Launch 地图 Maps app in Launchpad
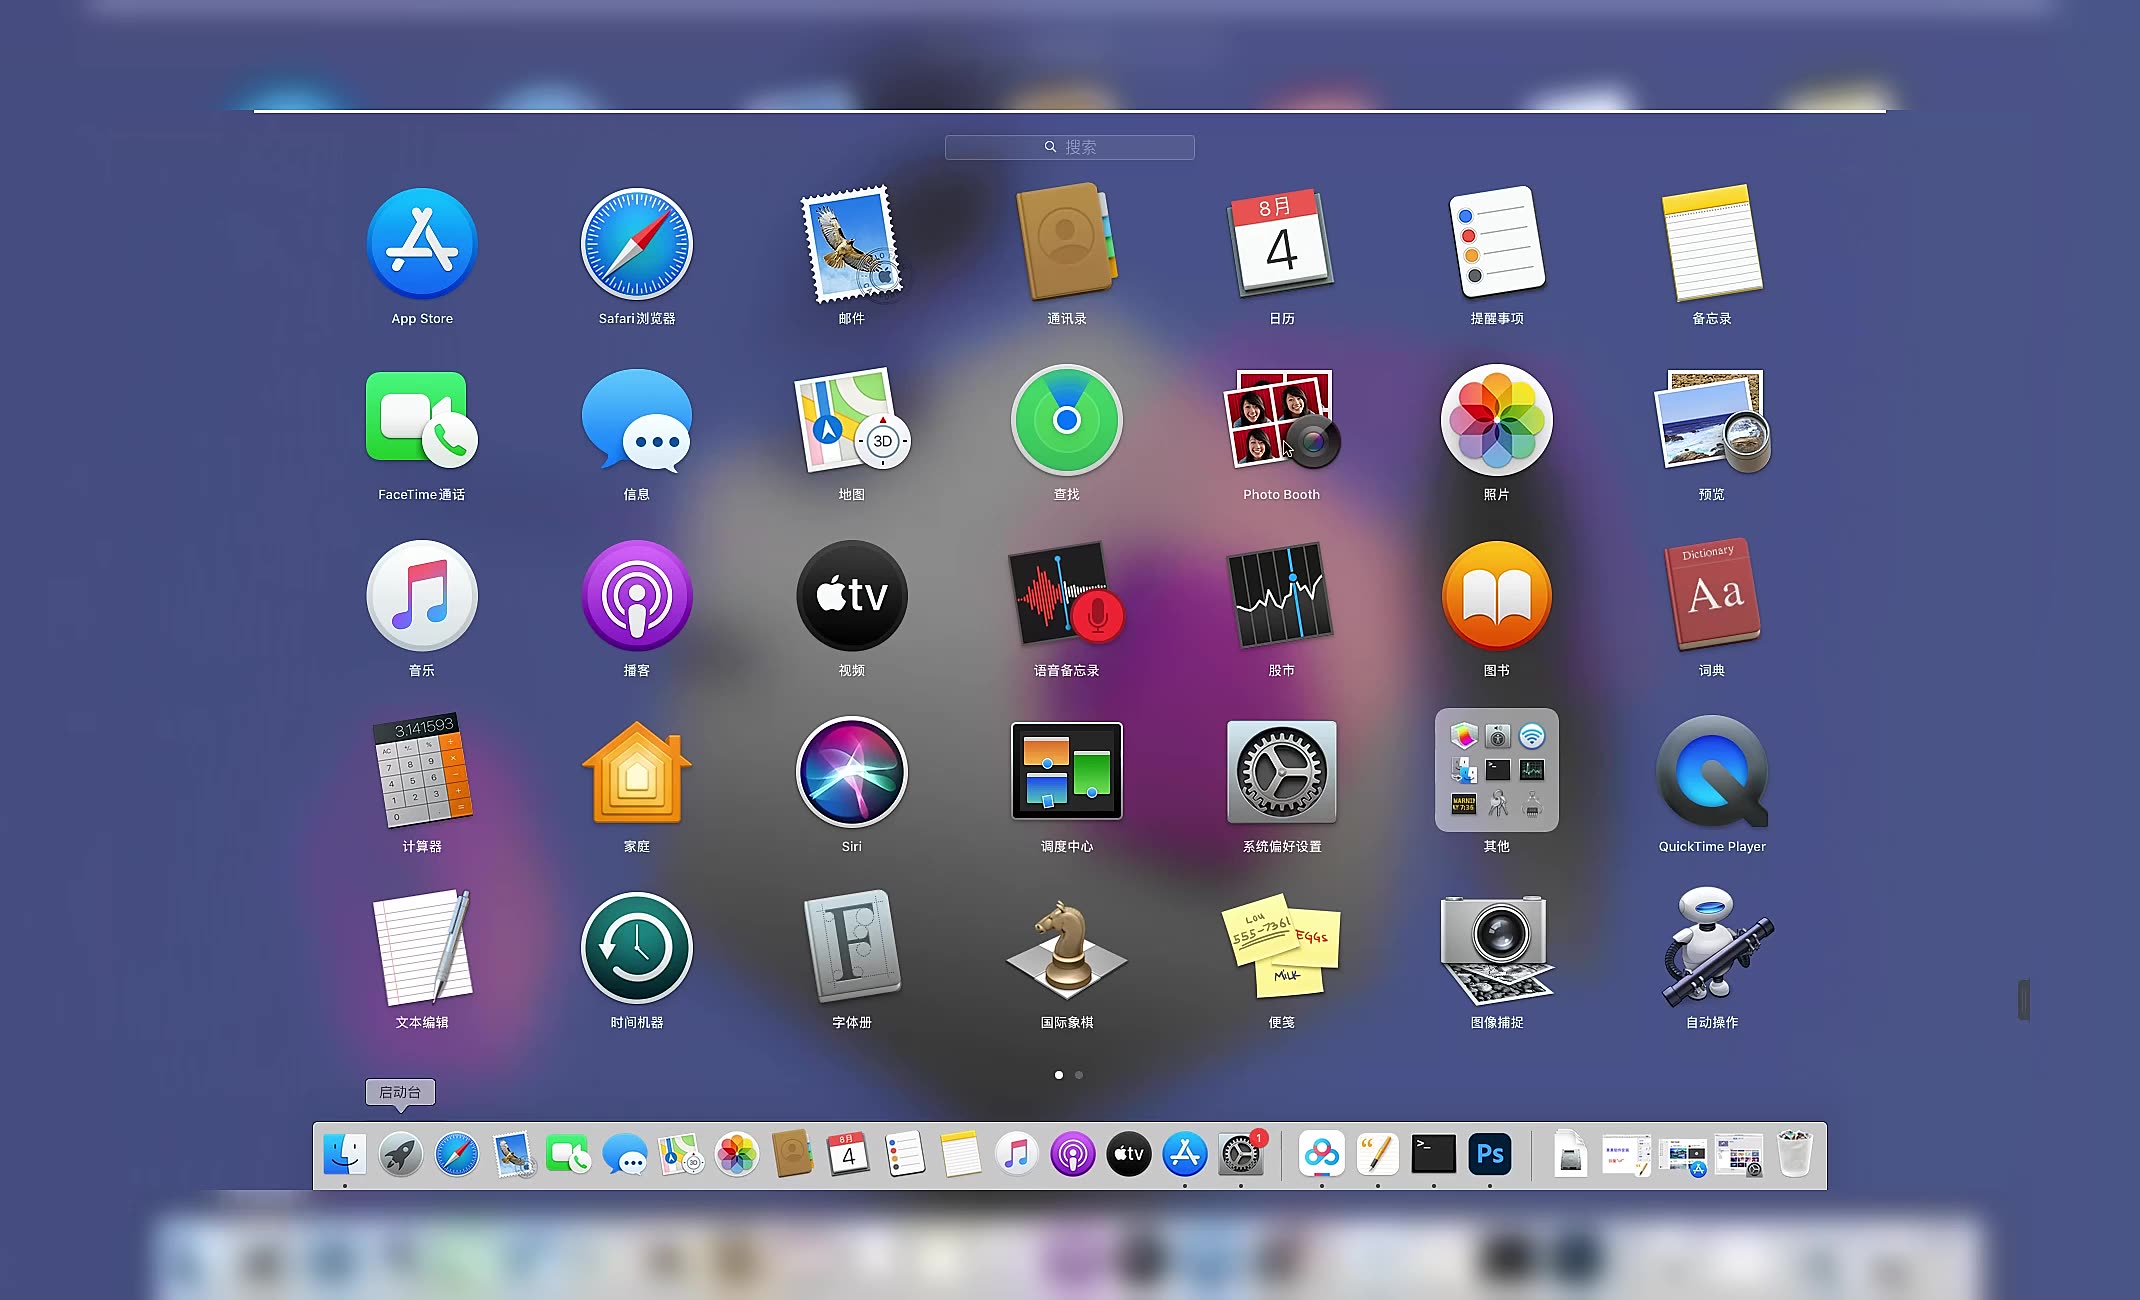The image size is (2140, 1300). [x=852, y=420]
